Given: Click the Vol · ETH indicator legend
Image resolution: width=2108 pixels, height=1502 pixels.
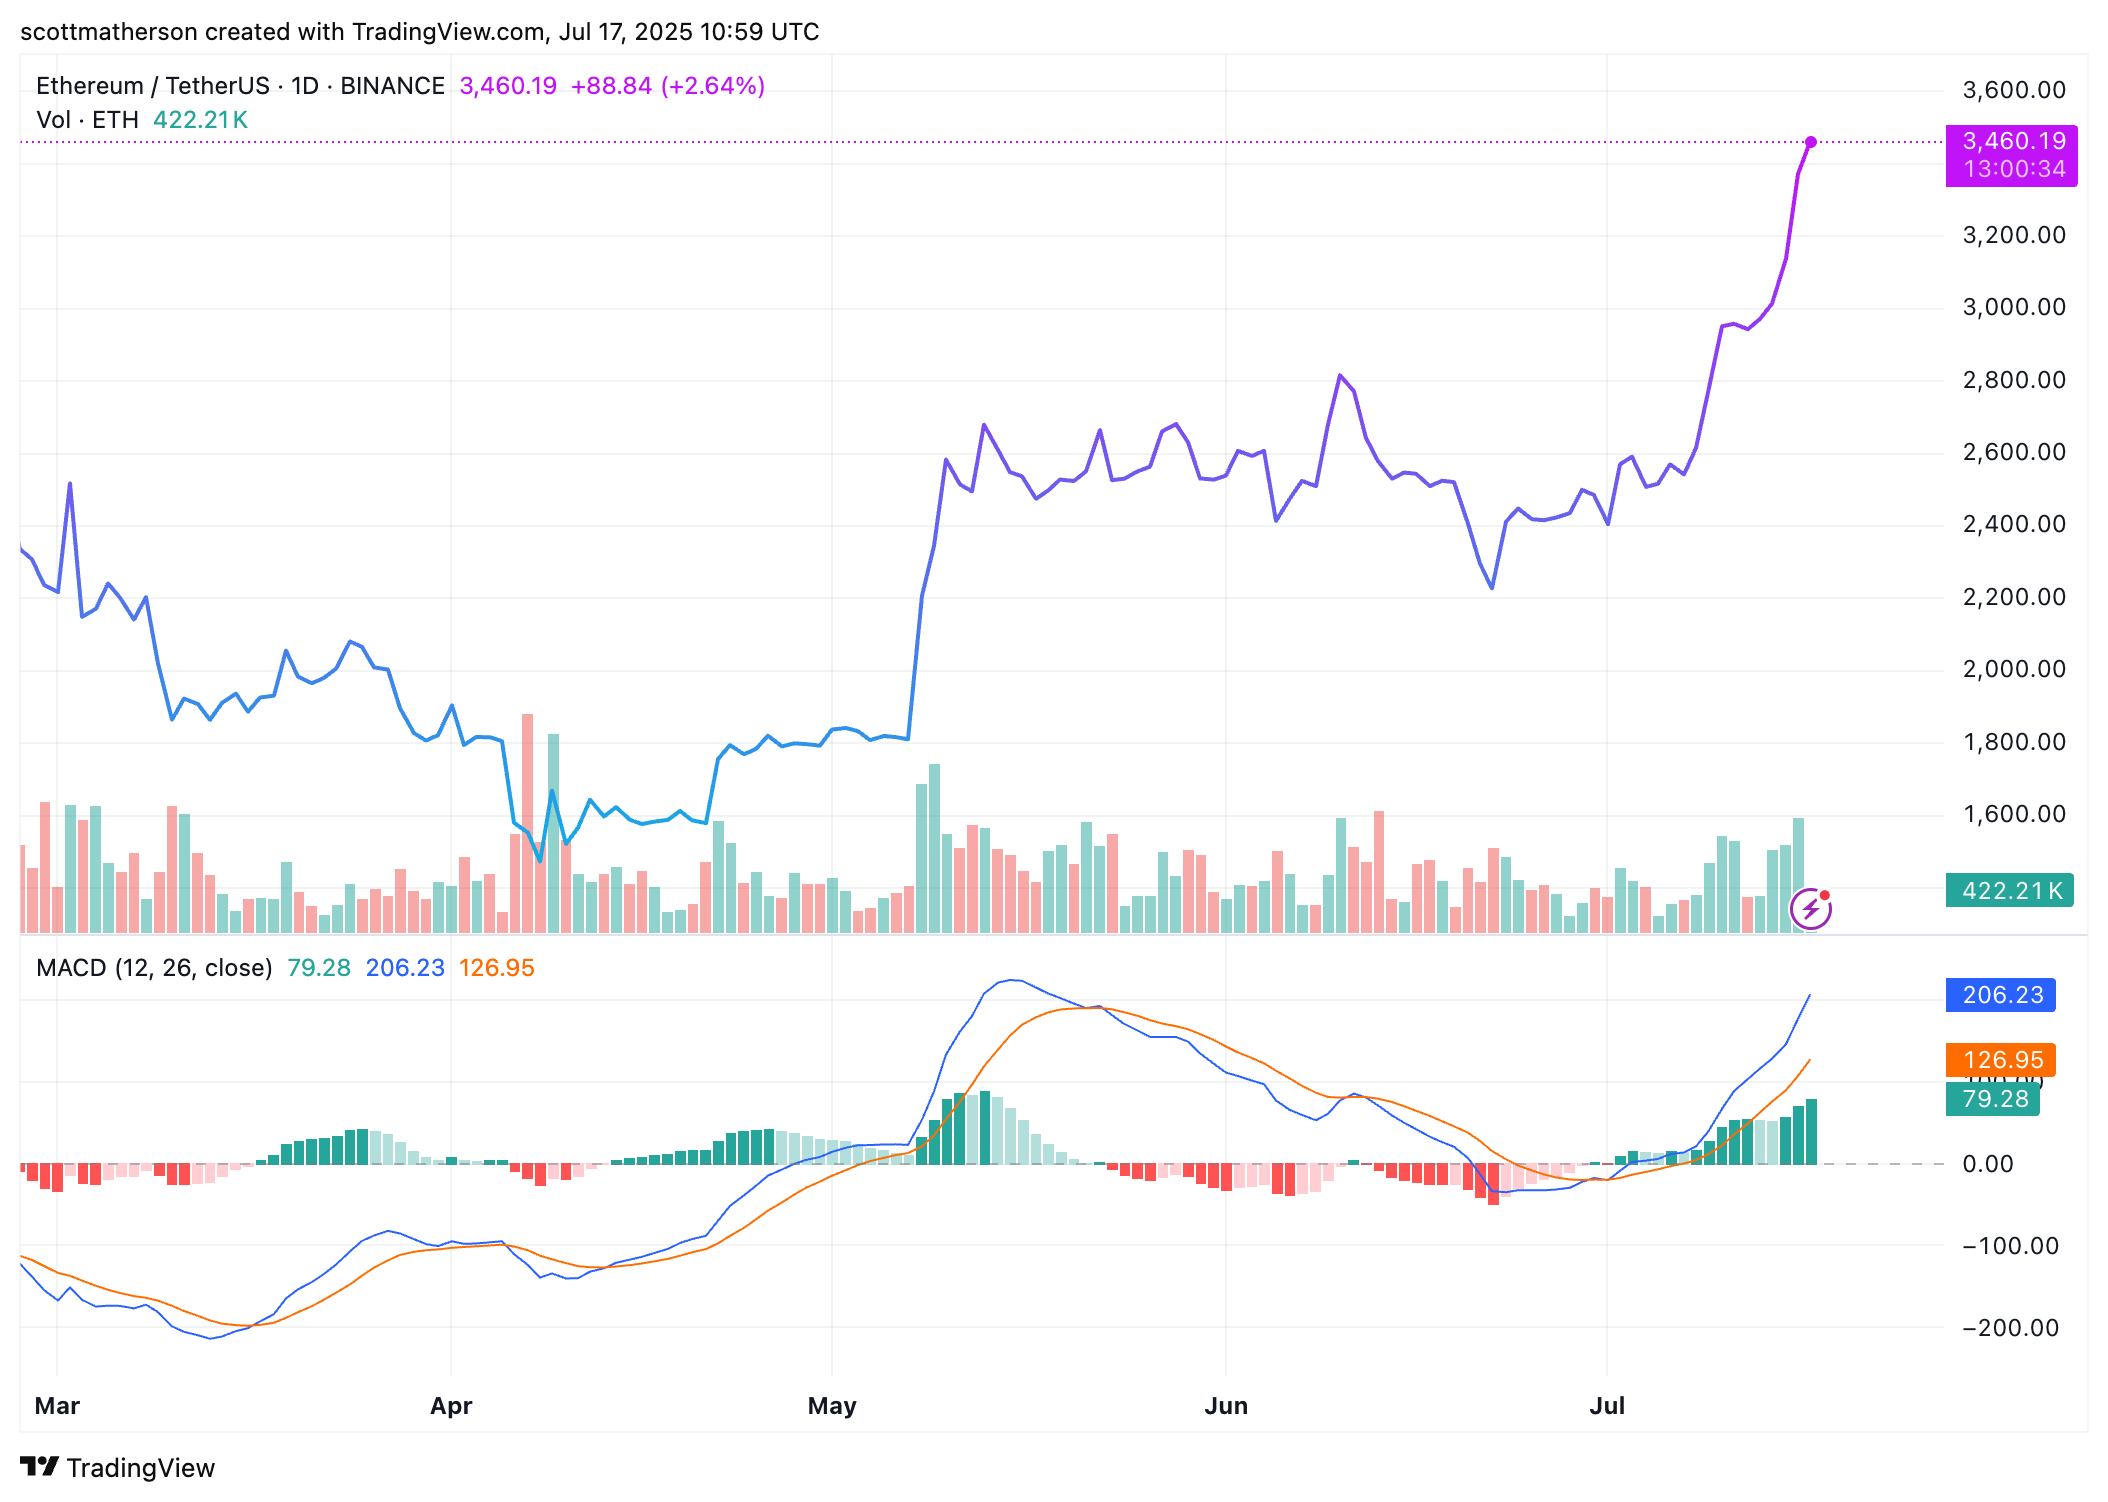Looking at the screenshot, I should [88, 120].
